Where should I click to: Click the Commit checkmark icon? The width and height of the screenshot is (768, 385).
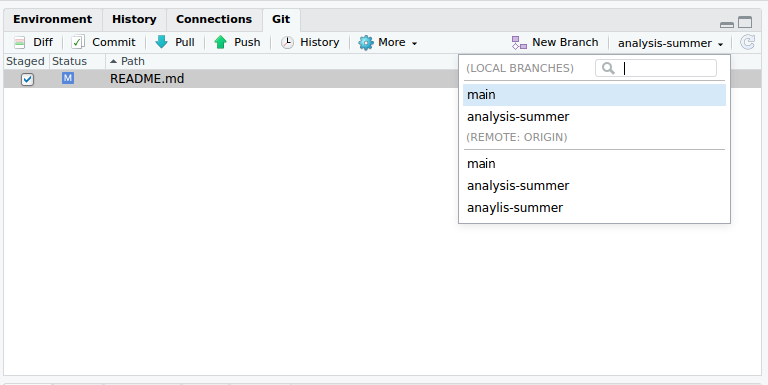coord(77,42)
